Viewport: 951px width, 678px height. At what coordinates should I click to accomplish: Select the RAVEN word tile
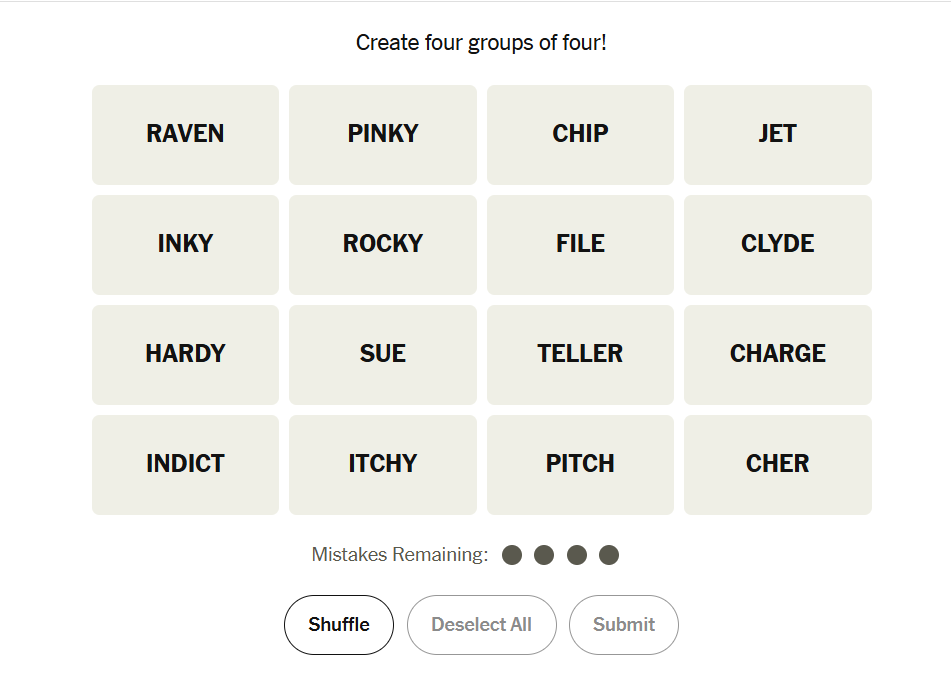tap(185, 135)
